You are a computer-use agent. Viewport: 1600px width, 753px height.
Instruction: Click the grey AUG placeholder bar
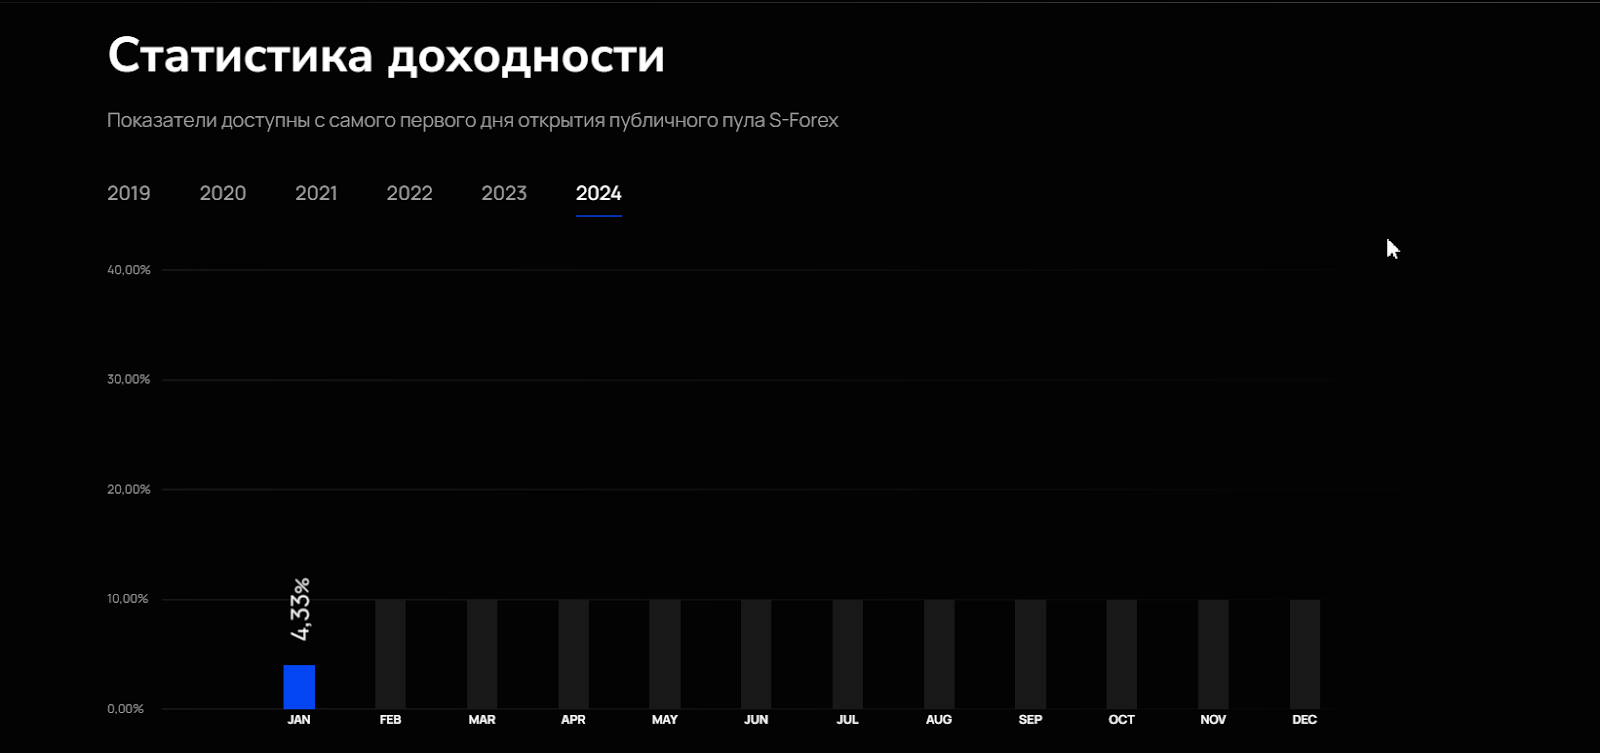coord(939,654)
